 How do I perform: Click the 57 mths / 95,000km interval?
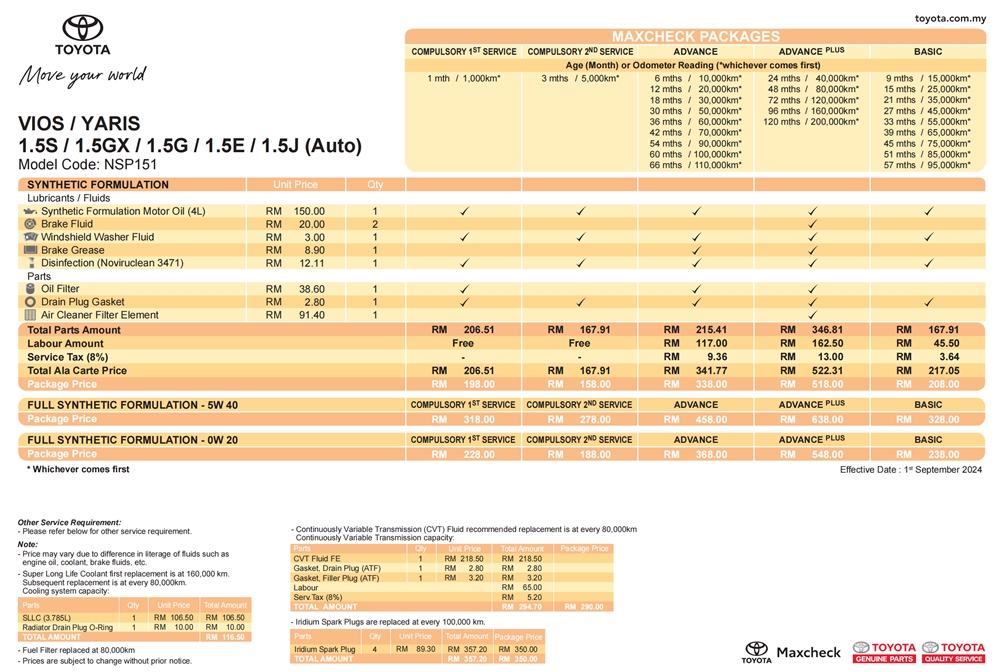pyautogui.click(x=927, y=165)
